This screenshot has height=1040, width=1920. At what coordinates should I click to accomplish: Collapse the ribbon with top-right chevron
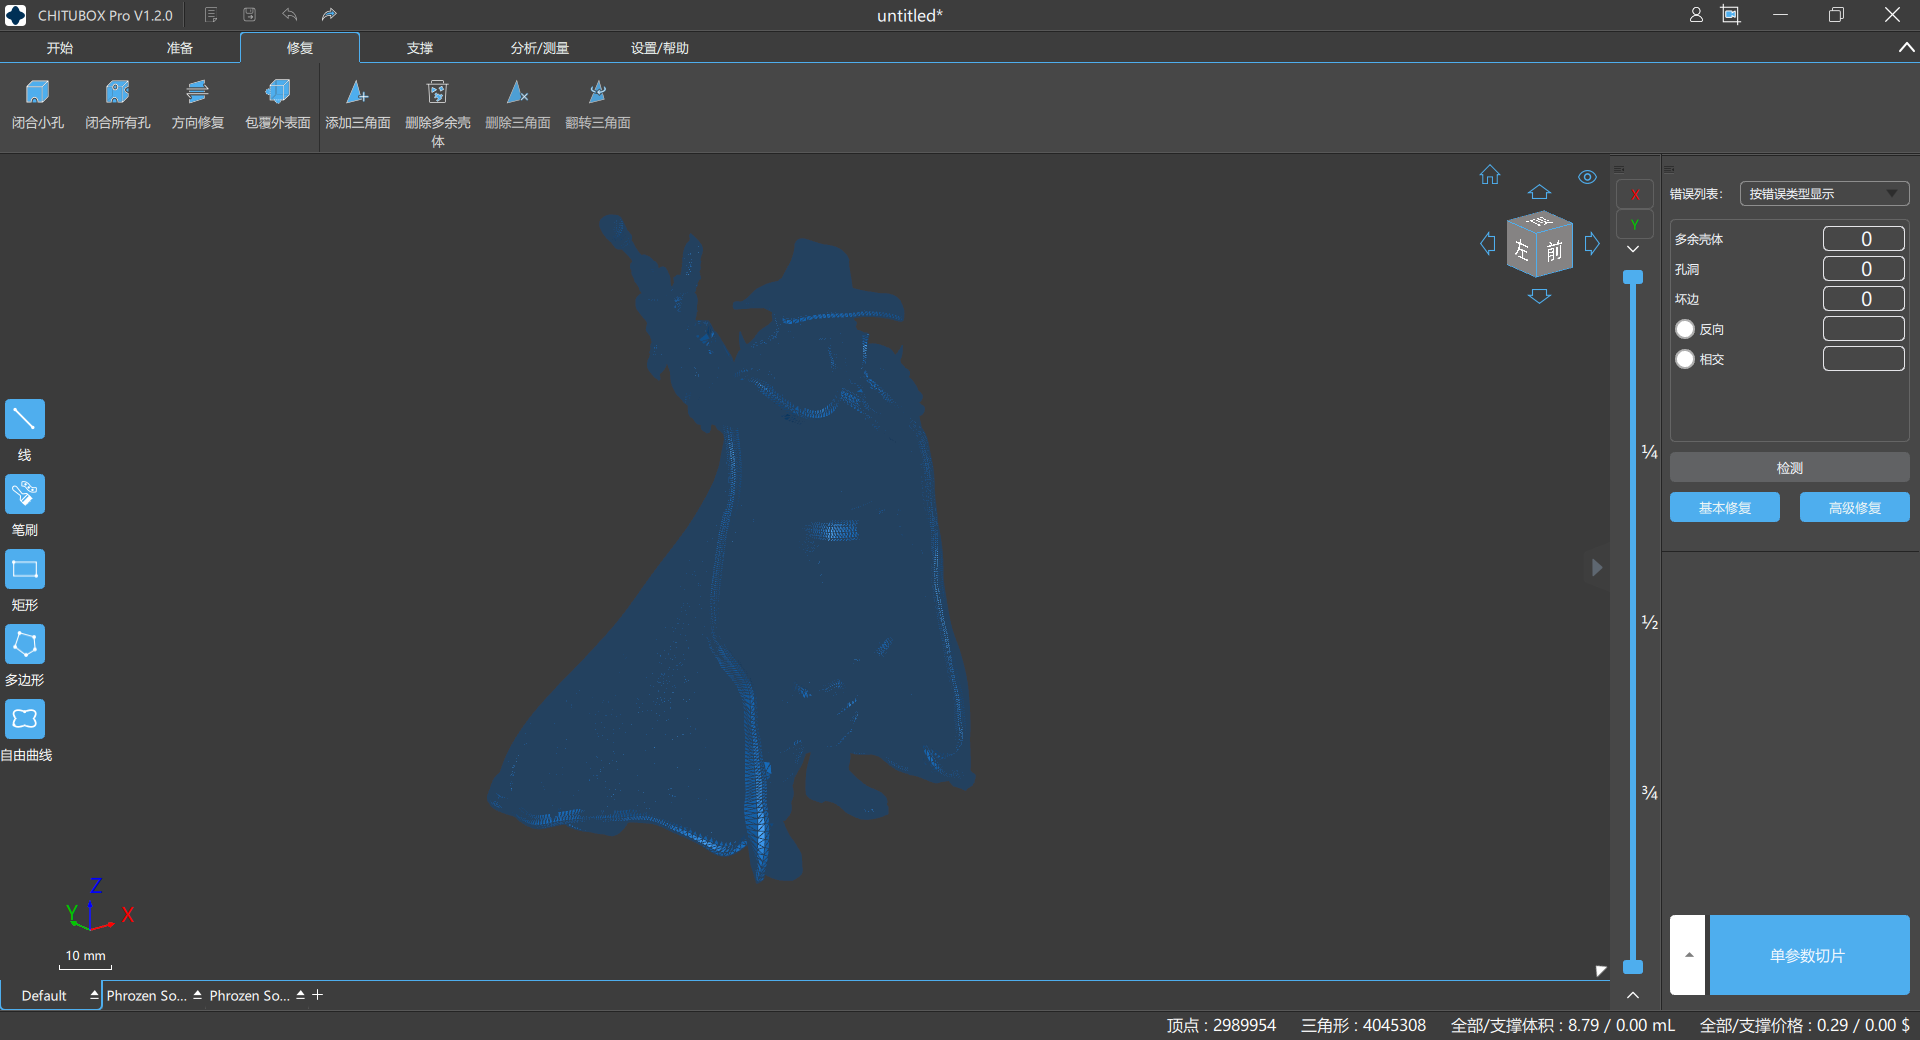point(1906,48)
